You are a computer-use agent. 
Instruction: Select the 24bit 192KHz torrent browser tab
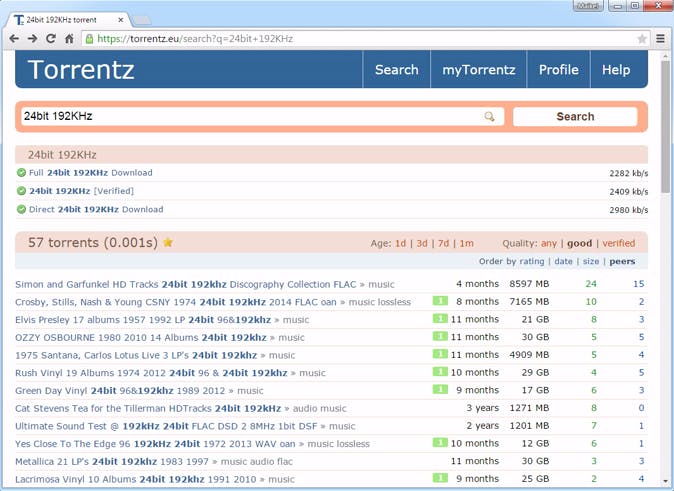pos(68,20)
